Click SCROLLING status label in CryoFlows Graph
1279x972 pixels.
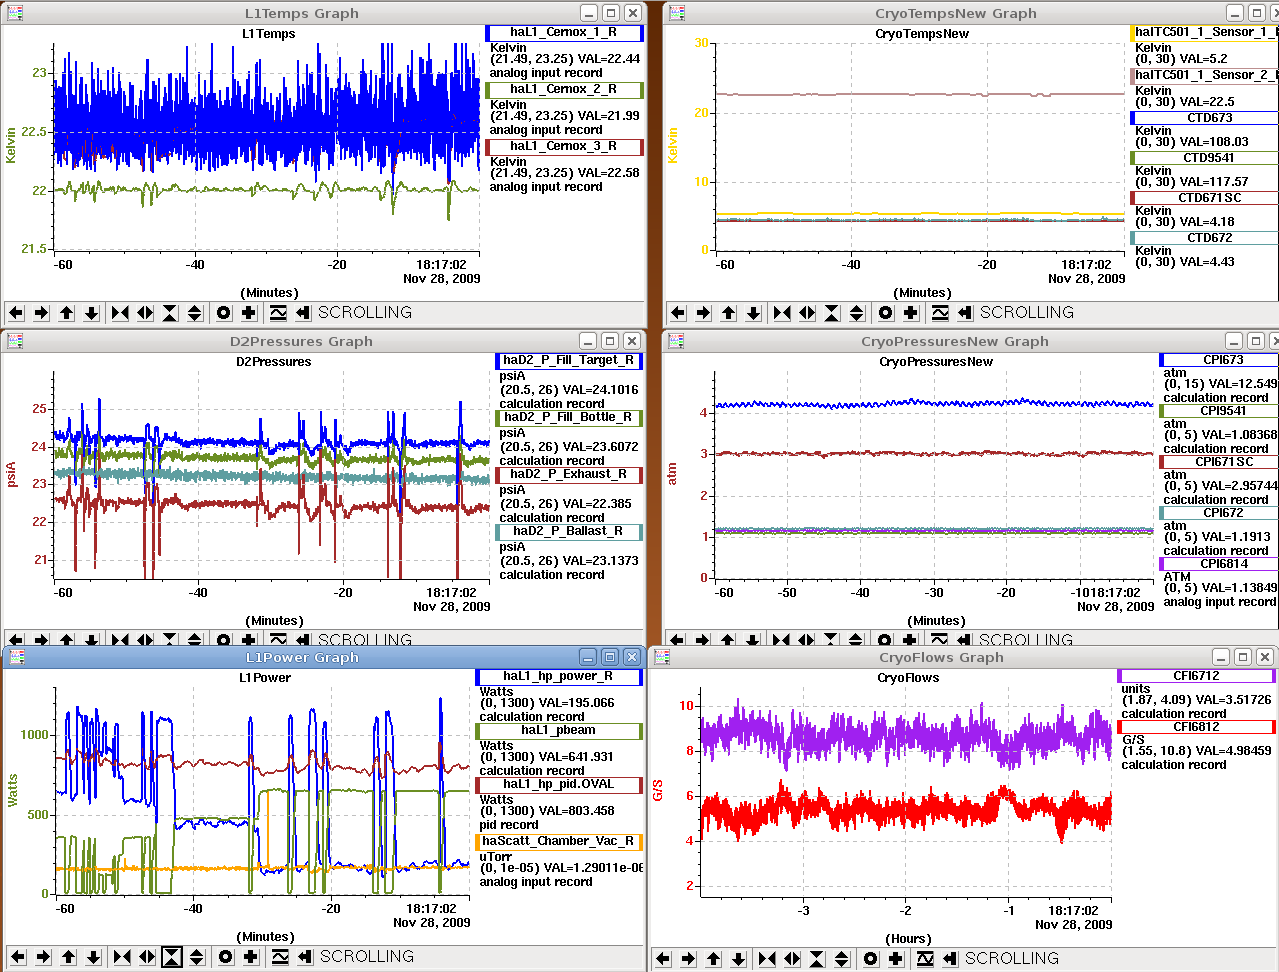1012,959
